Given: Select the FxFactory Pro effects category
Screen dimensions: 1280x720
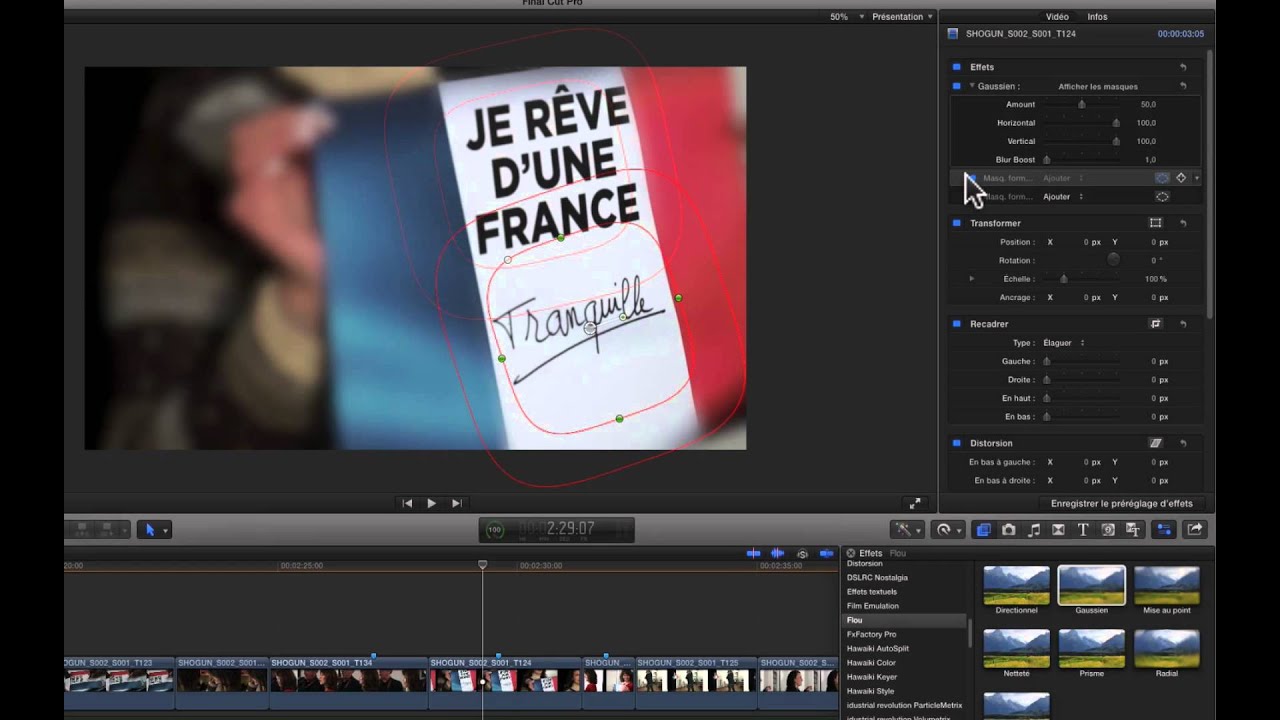Looking at the screenshot, I should pos(872,634).
